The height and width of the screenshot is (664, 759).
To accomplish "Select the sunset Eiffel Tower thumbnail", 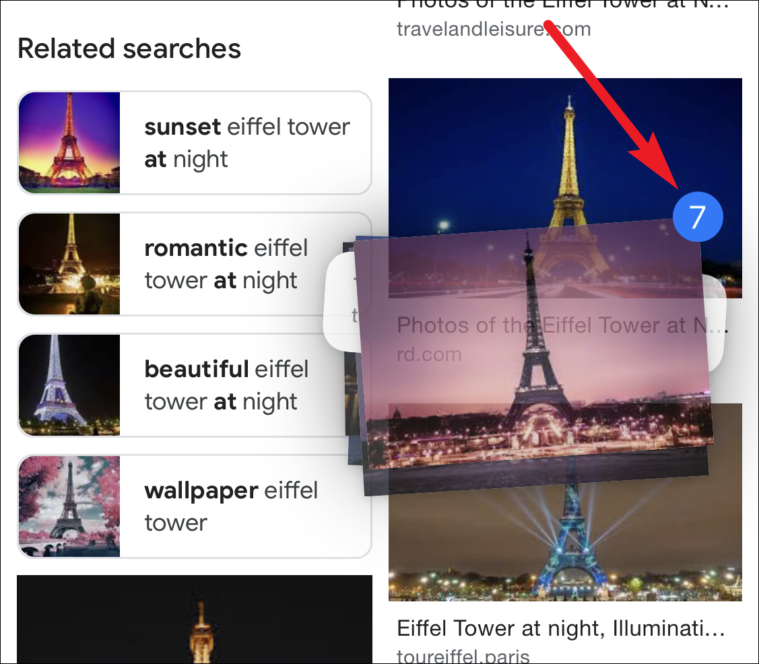I will (x=69, y=143).
